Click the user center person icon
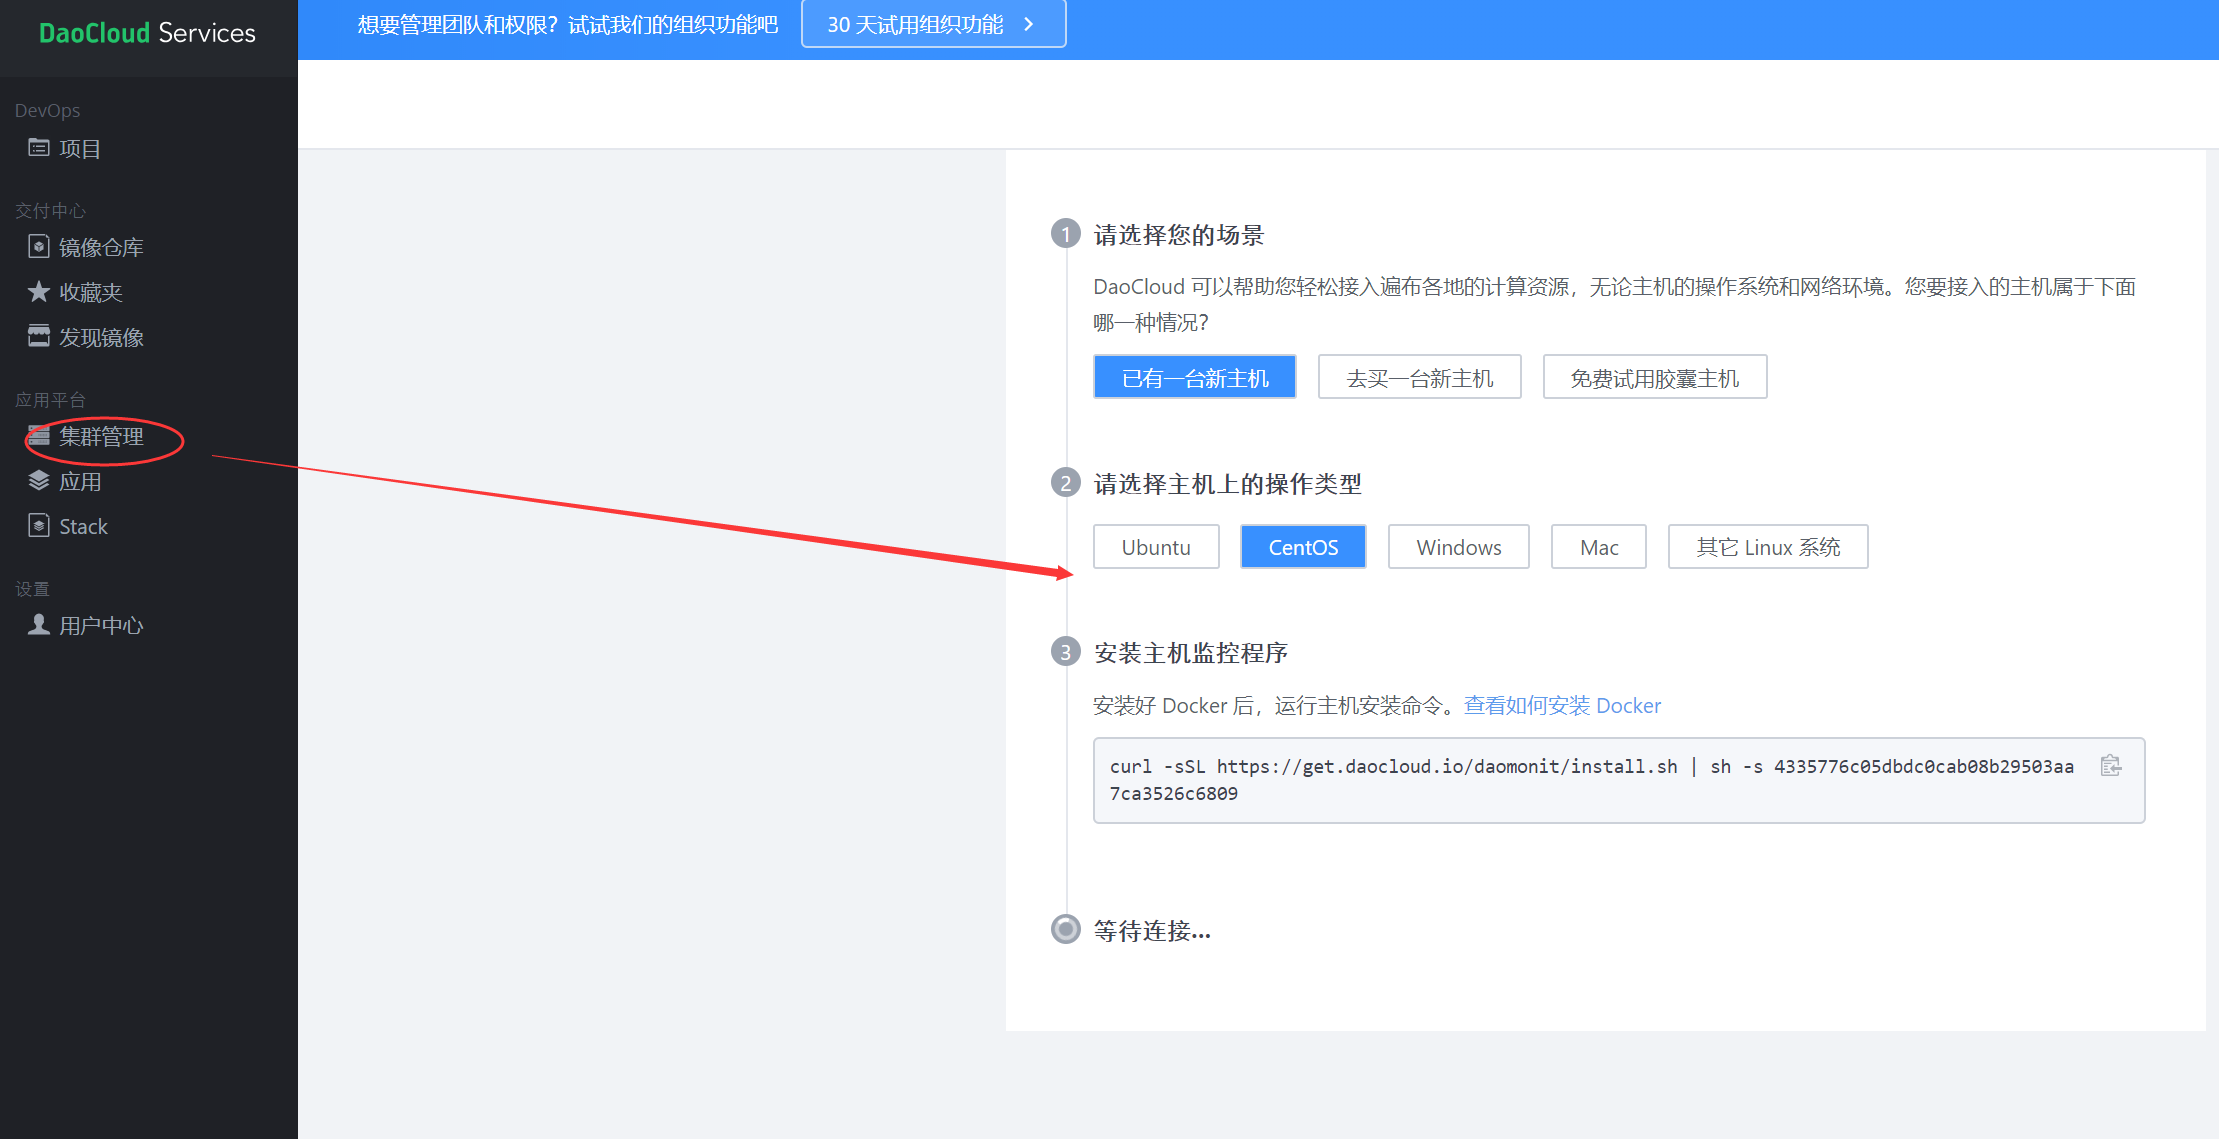This screenshot has height=1139, width=2219. [38, 624]
